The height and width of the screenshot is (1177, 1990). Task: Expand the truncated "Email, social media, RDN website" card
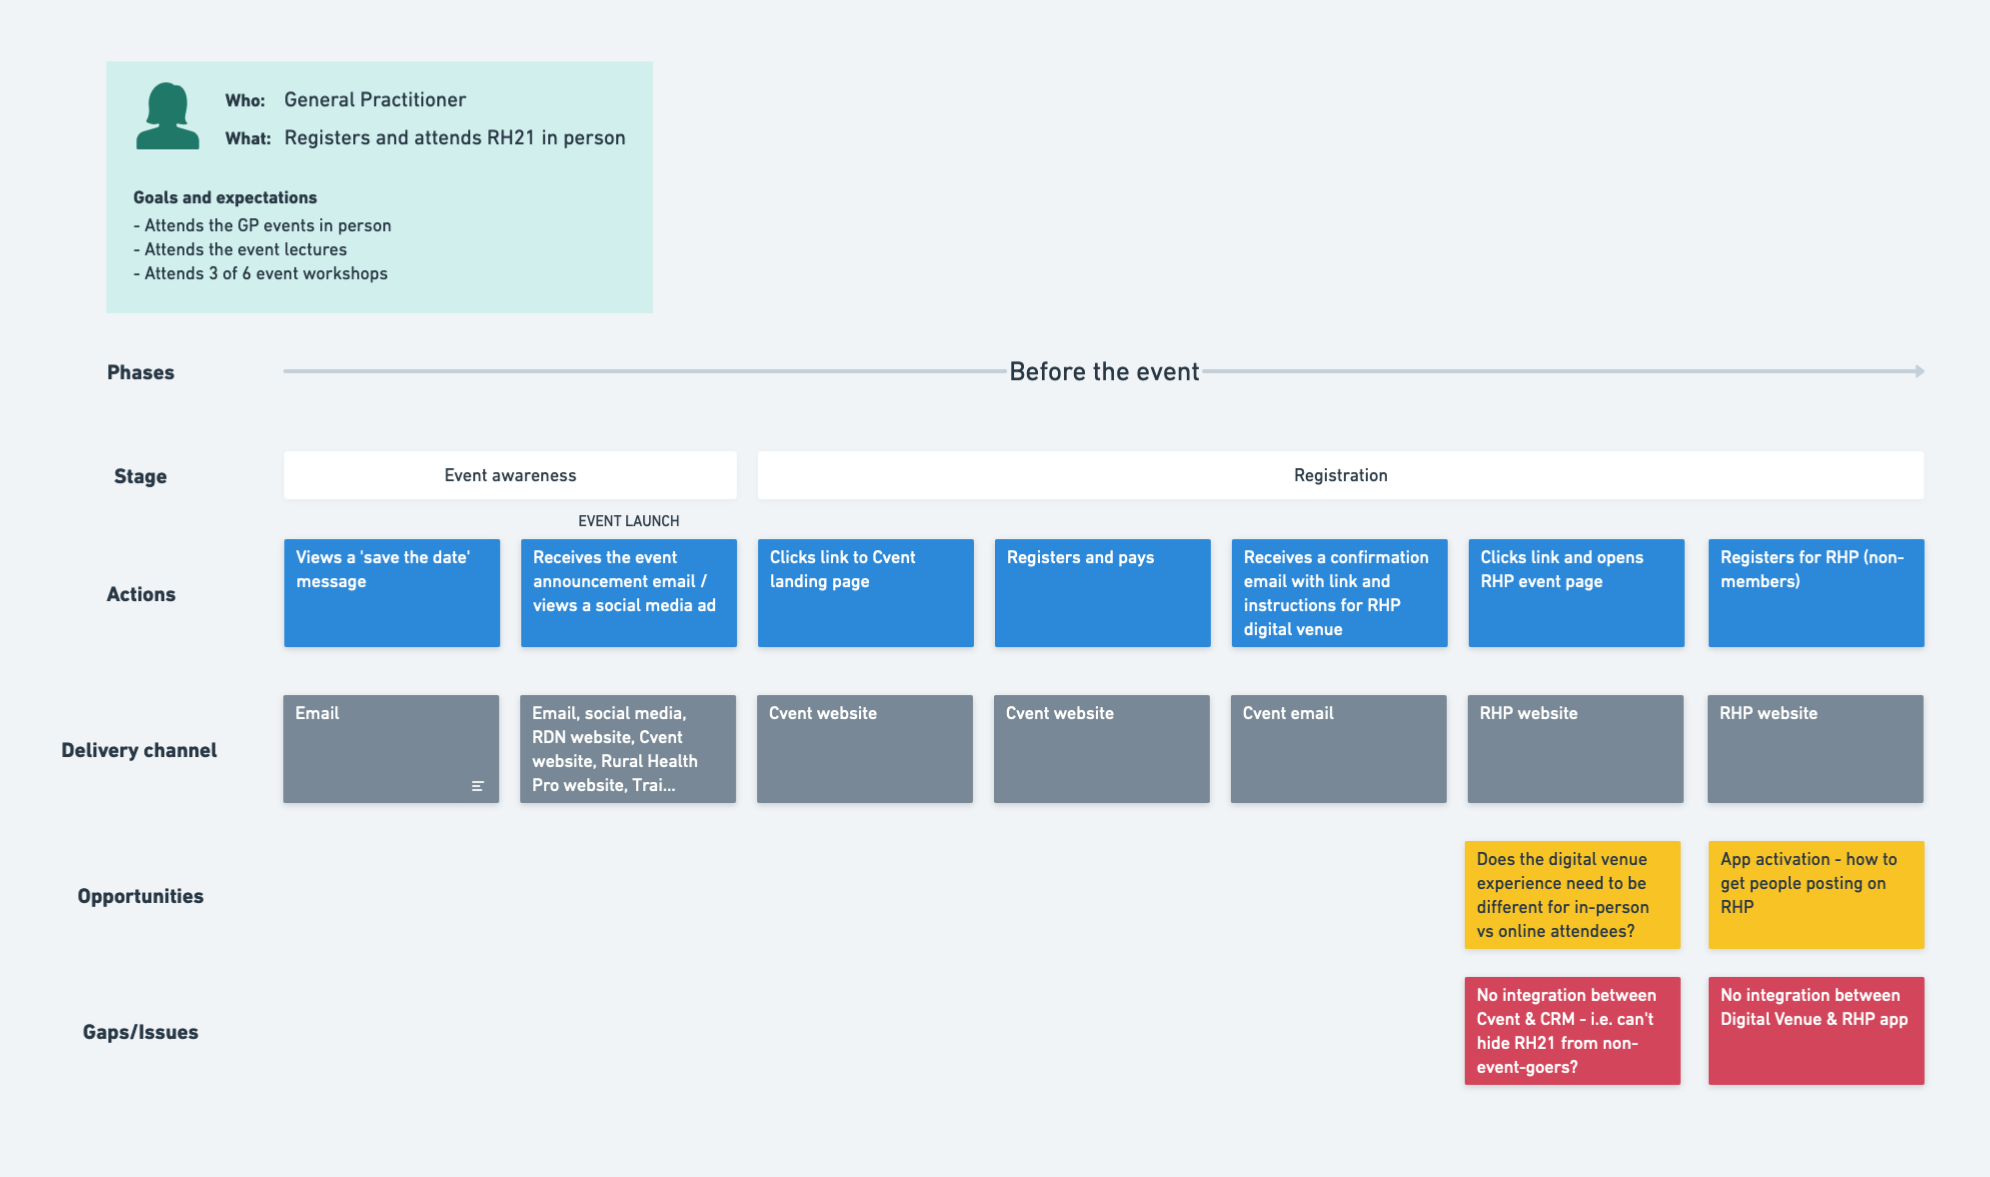coord(627,749)
